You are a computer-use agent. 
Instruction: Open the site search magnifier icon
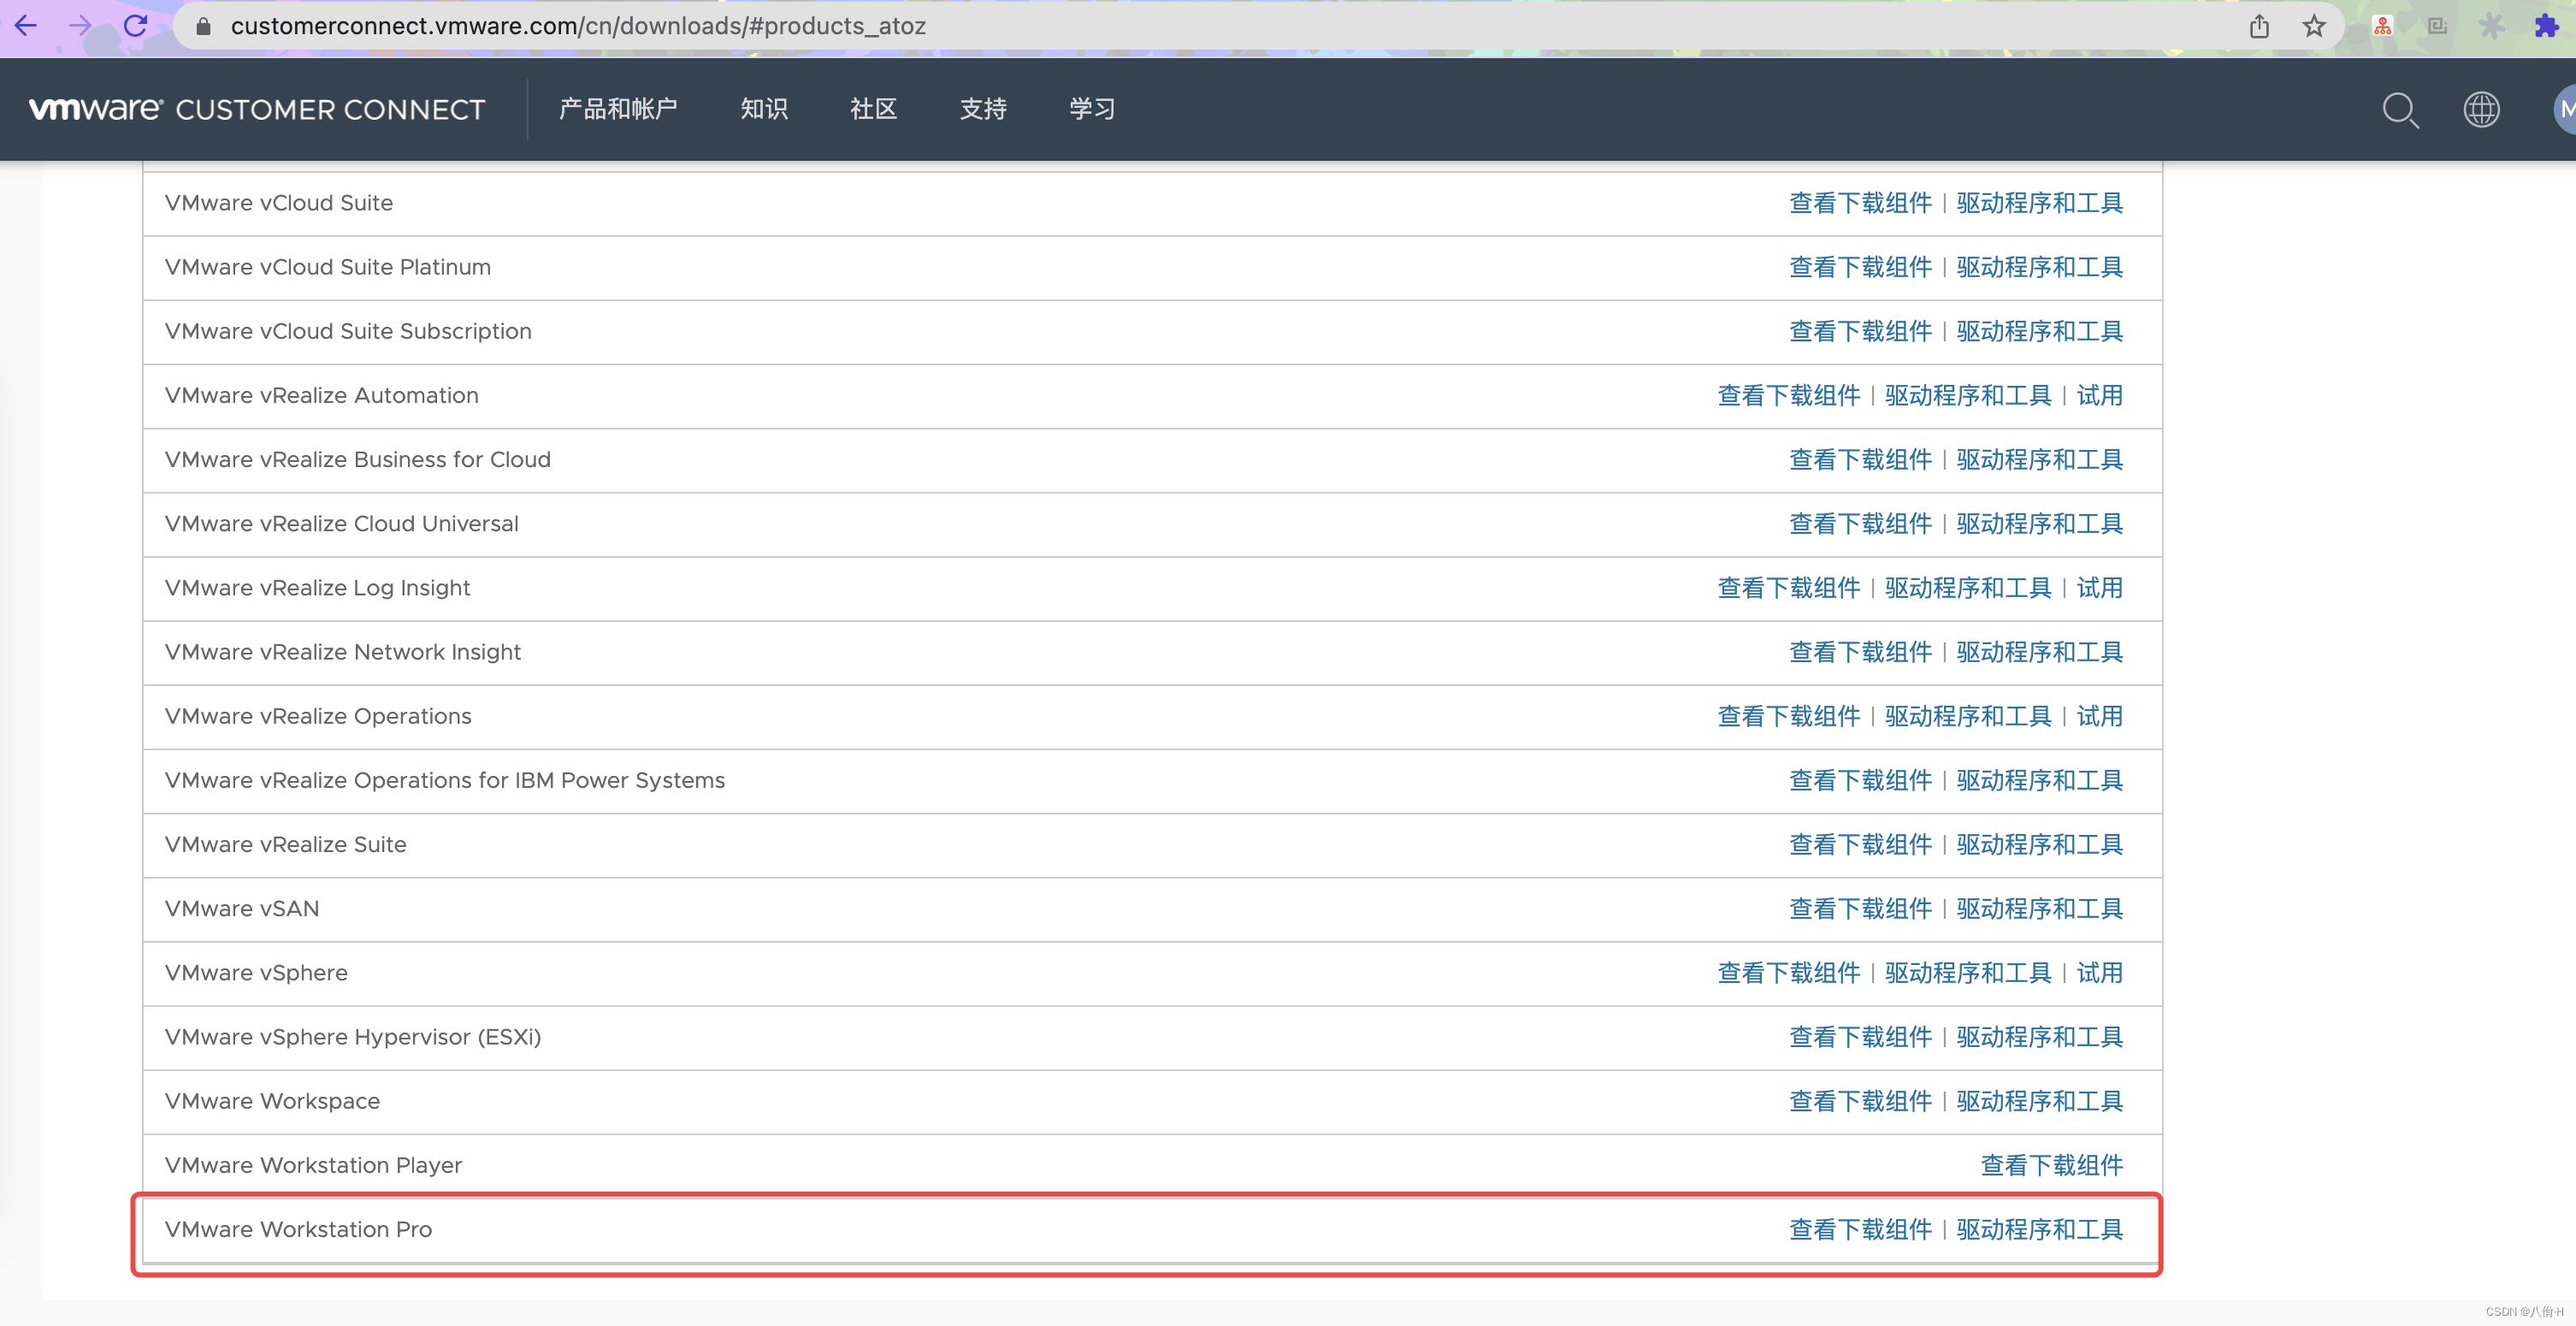[2400, 110]
